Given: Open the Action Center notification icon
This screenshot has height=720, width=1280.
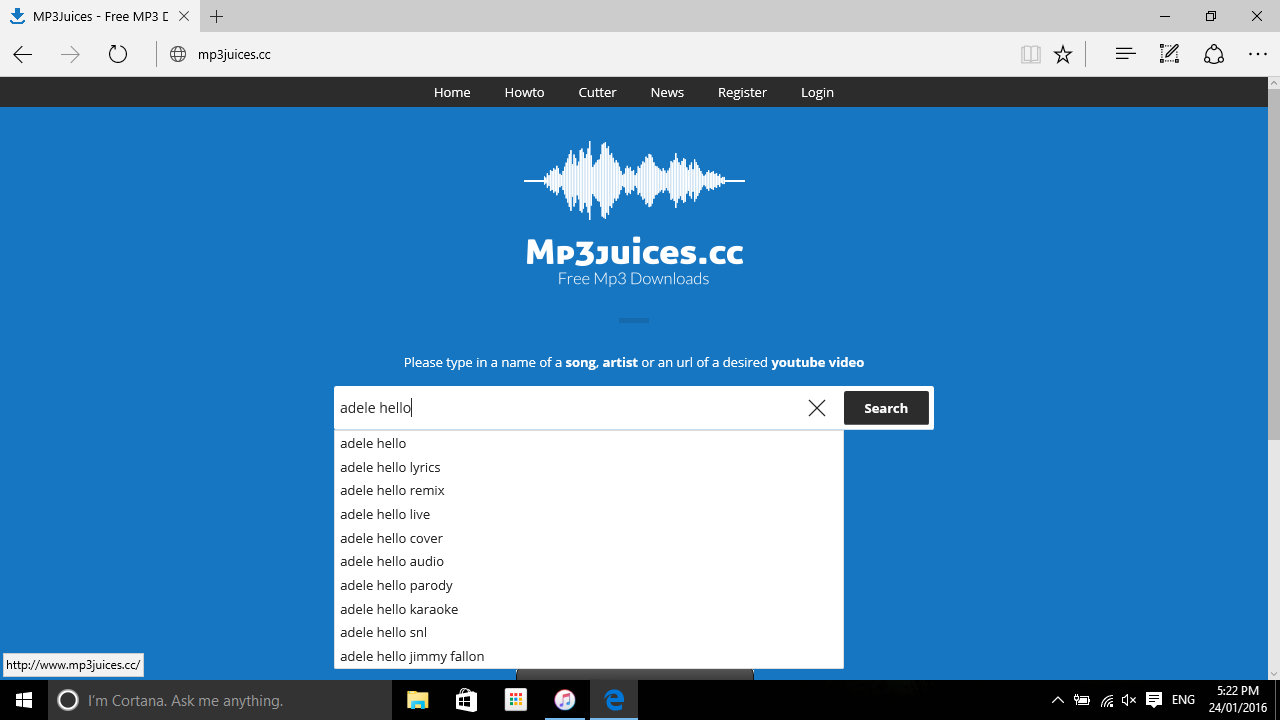Looking at the screenshot, I should tap(1154, 700).
